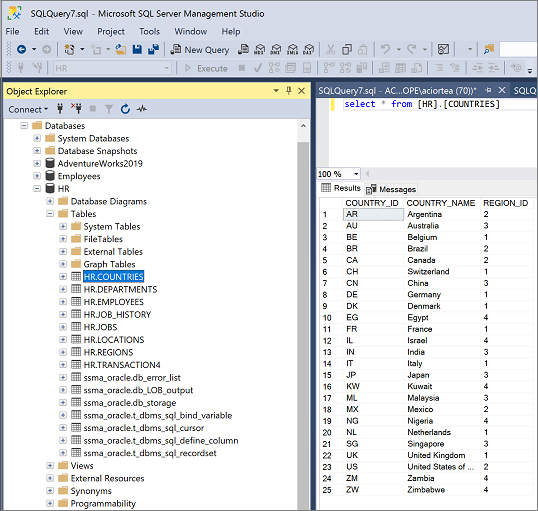
Task: Click the Stop square icon beside Execute
Action: (242, 68)
